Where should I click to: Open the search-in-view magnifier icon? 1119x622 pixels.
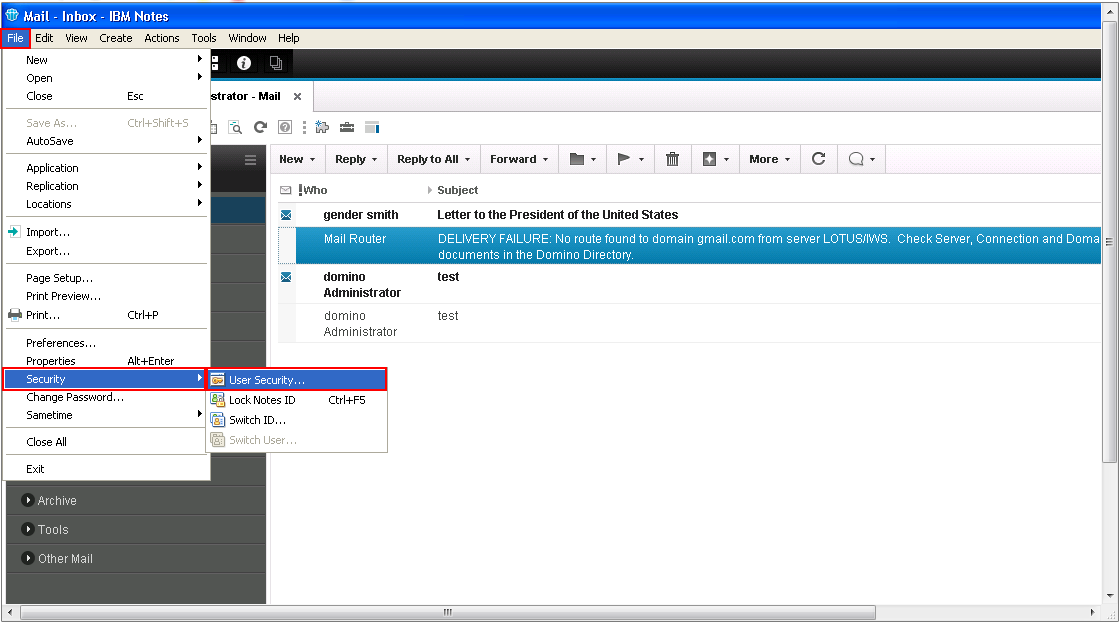coord(235,127)
